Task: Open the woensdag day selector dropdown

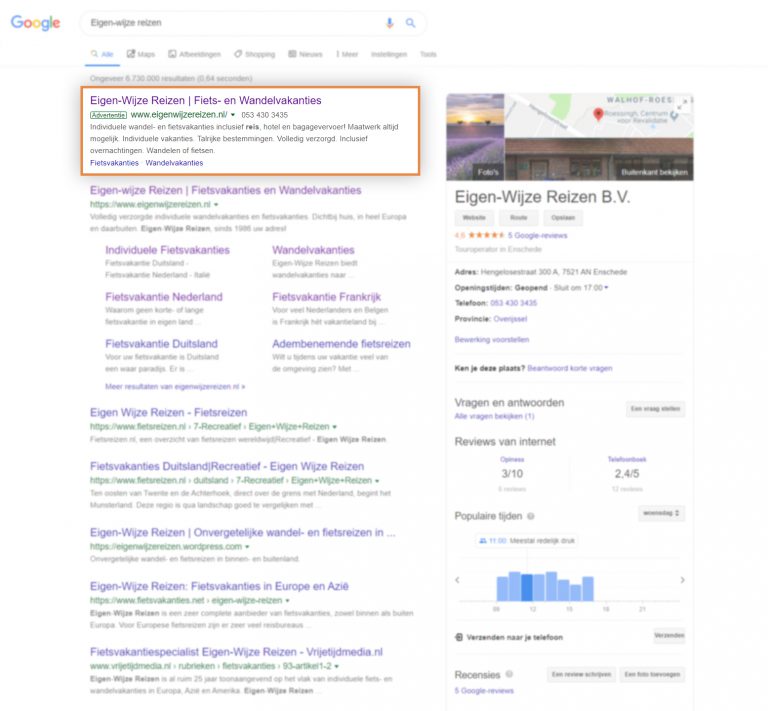Action: 661,513
